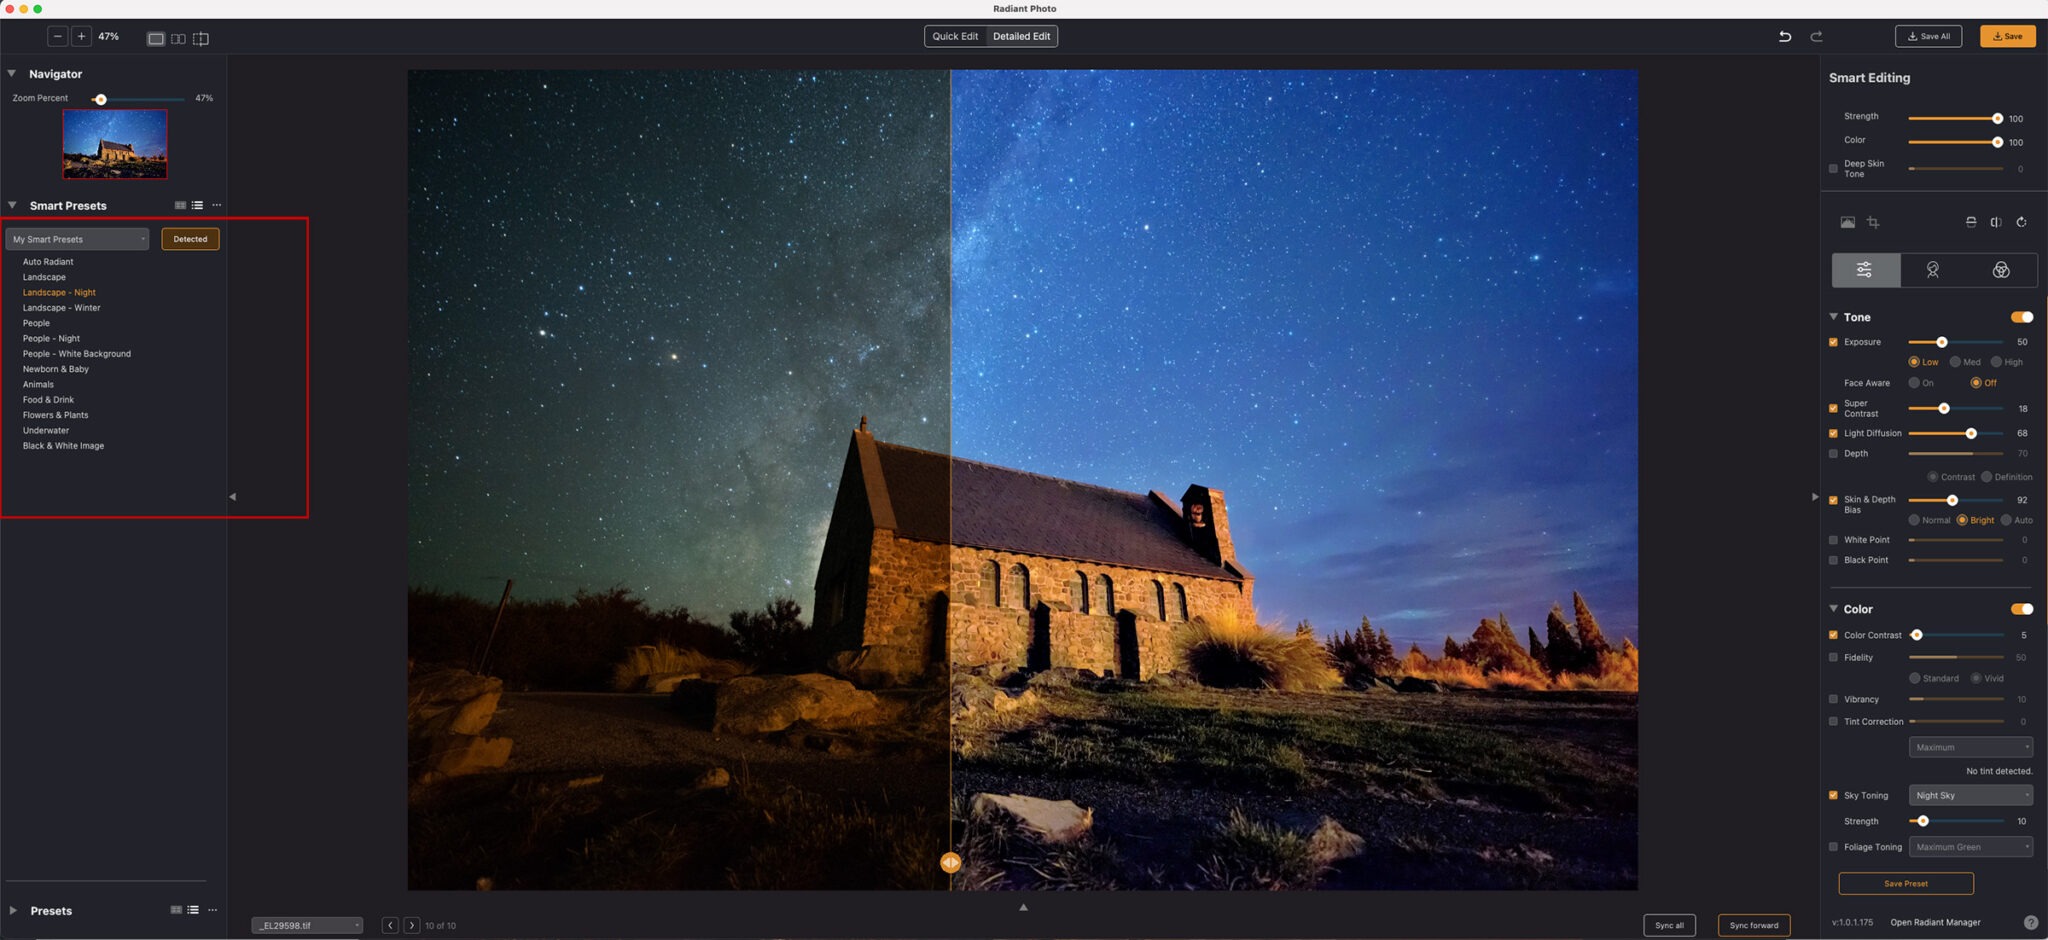The height and width of the screenshot is (940, 2048).
Task: Expand the Presets panel
Action: click(13, 910)
